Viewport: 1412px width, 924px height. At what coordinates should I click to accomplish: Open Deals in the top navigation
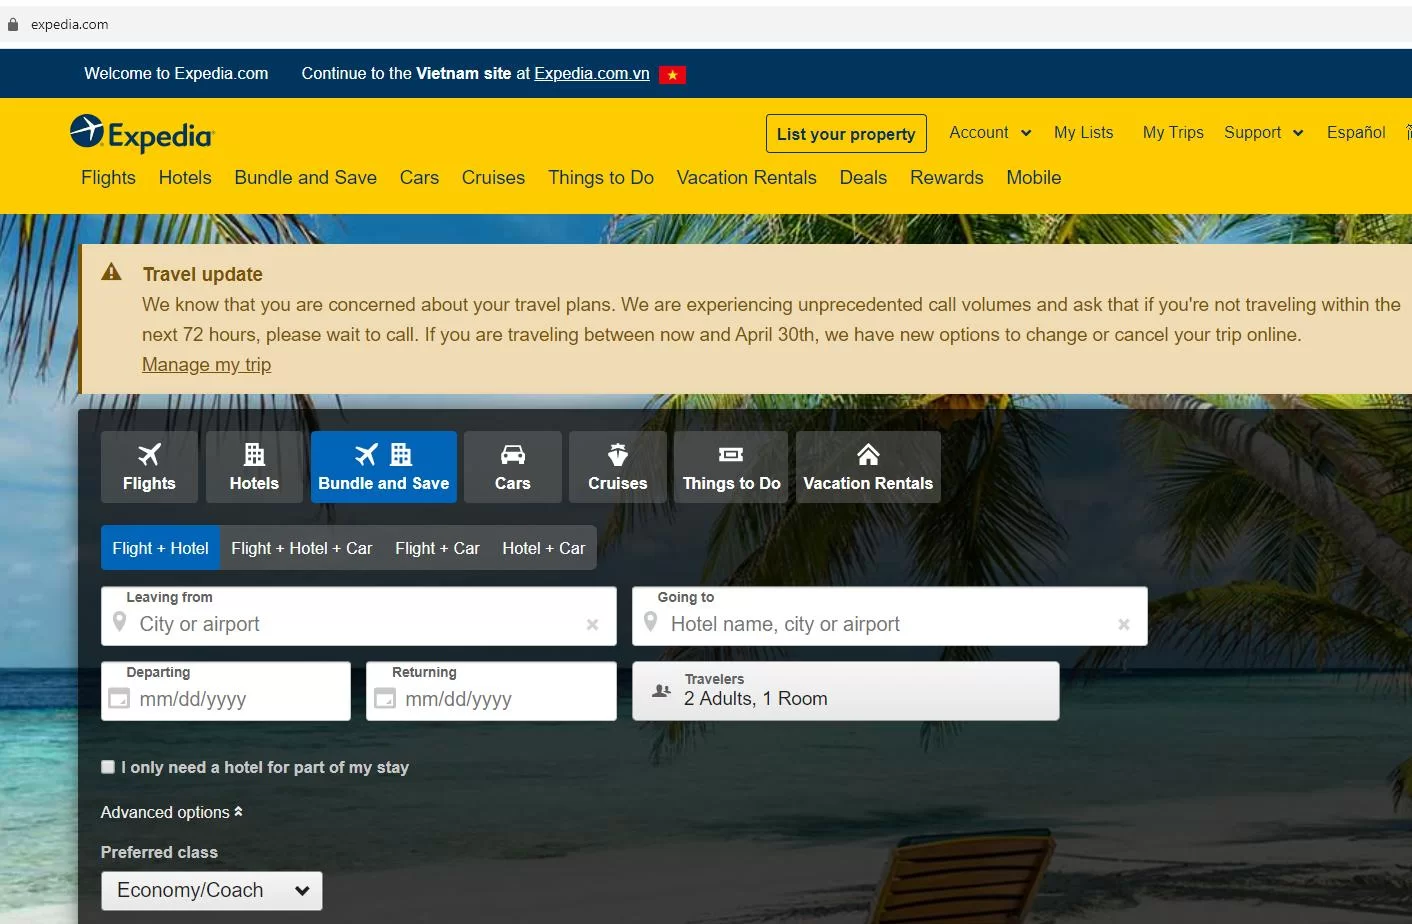click(863, 178)
